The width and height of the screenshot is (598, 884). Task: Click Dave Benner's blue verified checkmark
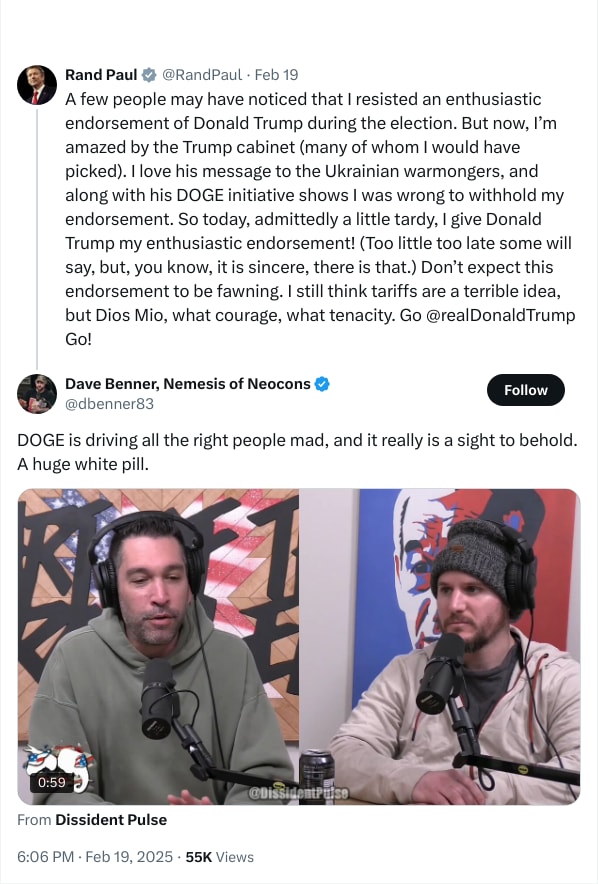point(322,384)
